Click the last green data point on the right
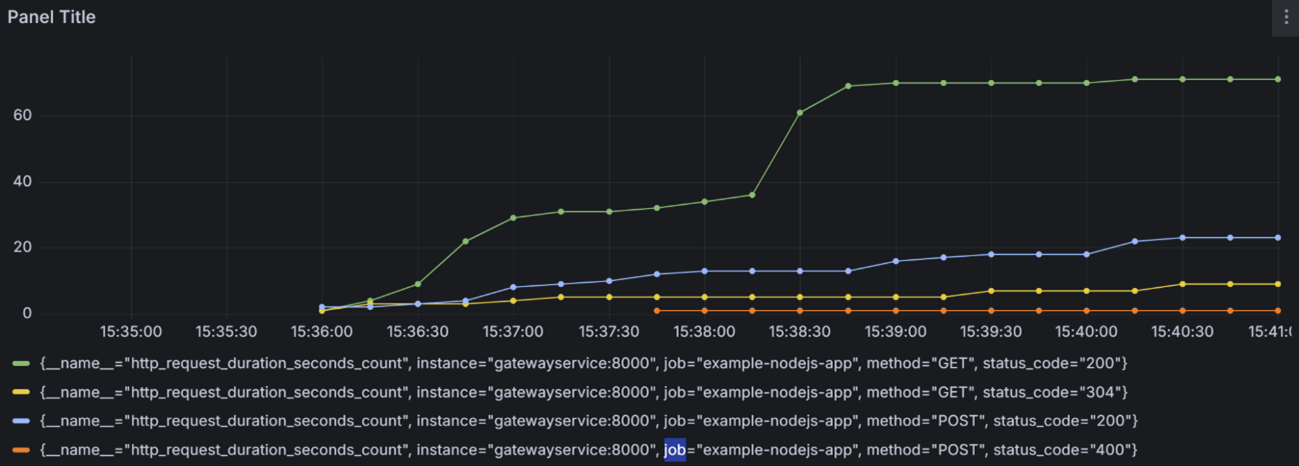The image size is (1299, 466). pyautogui.click(x=1278, y=79)
